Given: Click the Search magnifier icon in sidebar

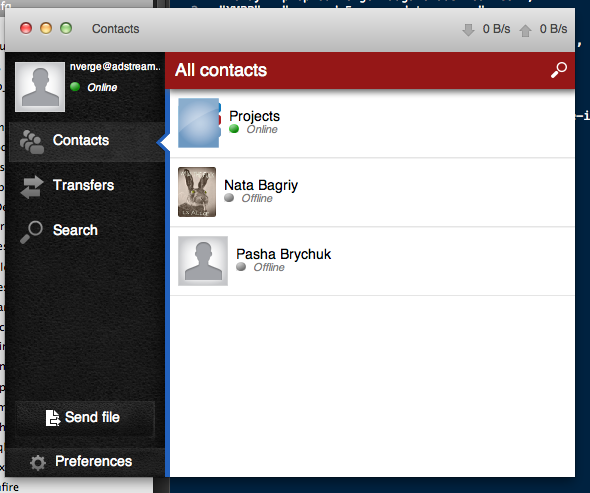Looking at the screenshot, I should [31, 232].
